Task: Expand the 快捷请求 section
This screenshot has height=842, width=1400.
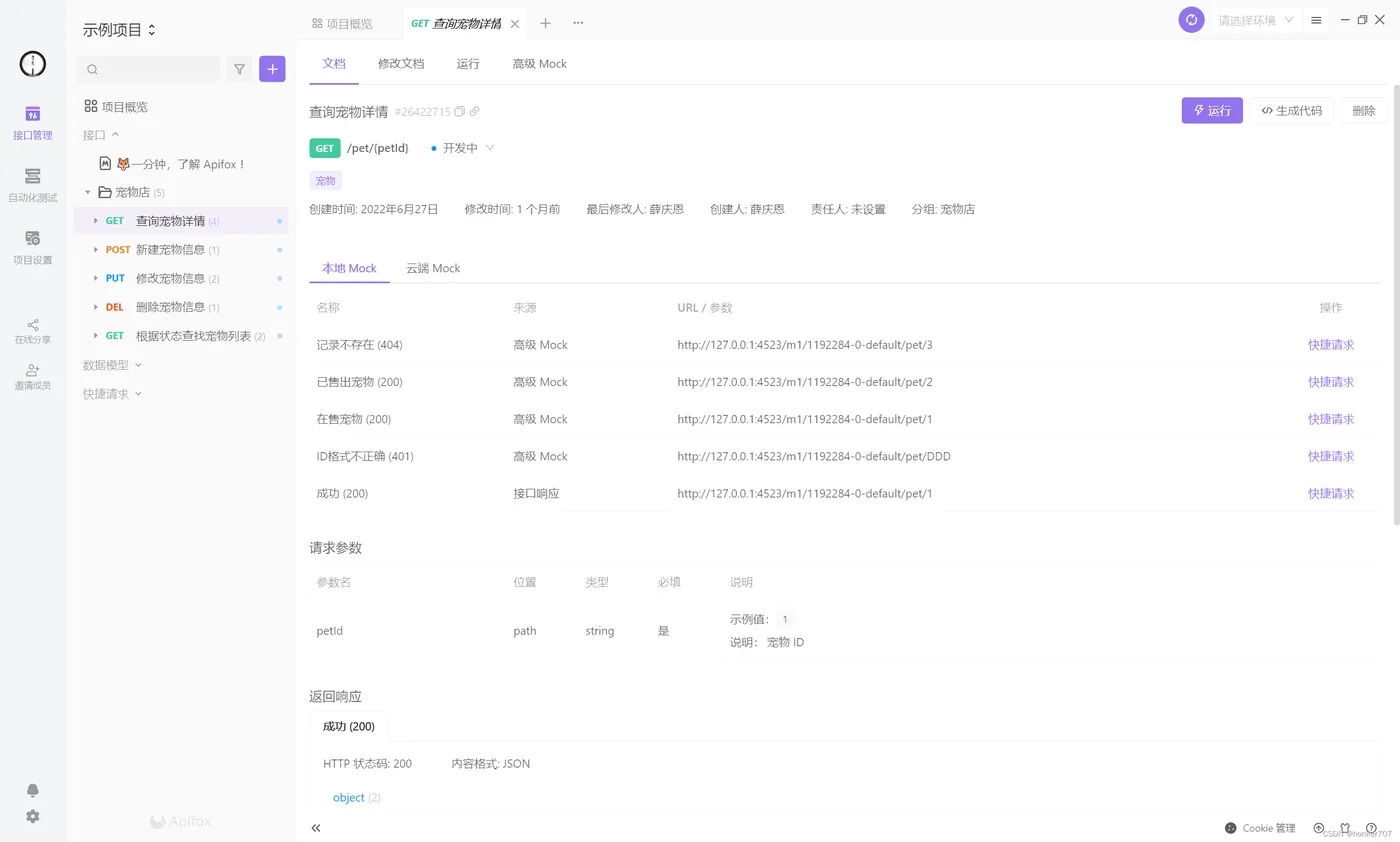Action: (x=112, y=394)
